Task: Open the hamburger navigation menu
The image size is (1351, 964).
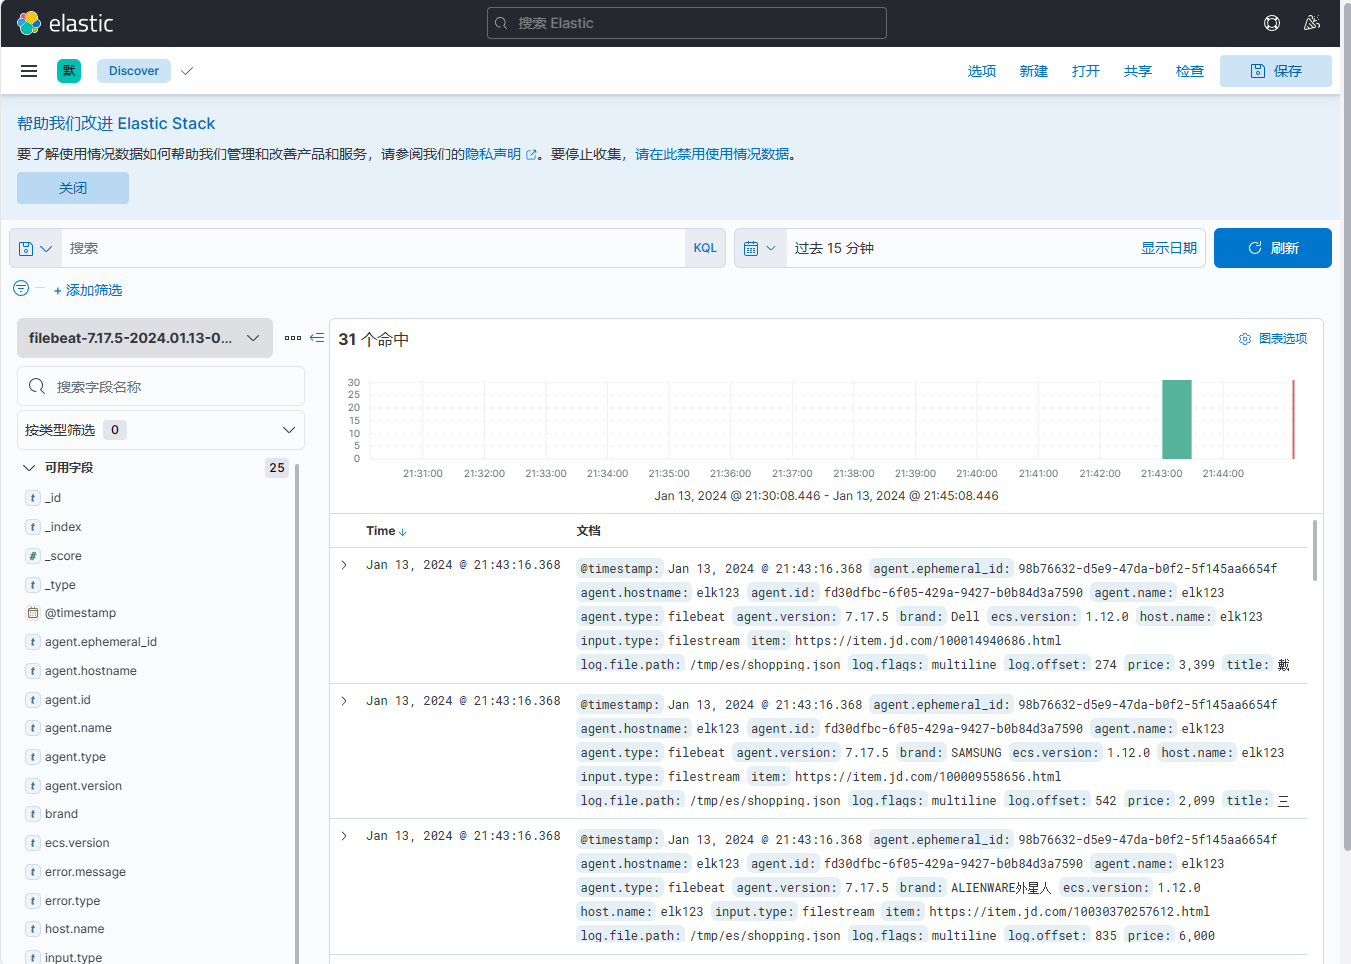Action: (x=29, y=71)
